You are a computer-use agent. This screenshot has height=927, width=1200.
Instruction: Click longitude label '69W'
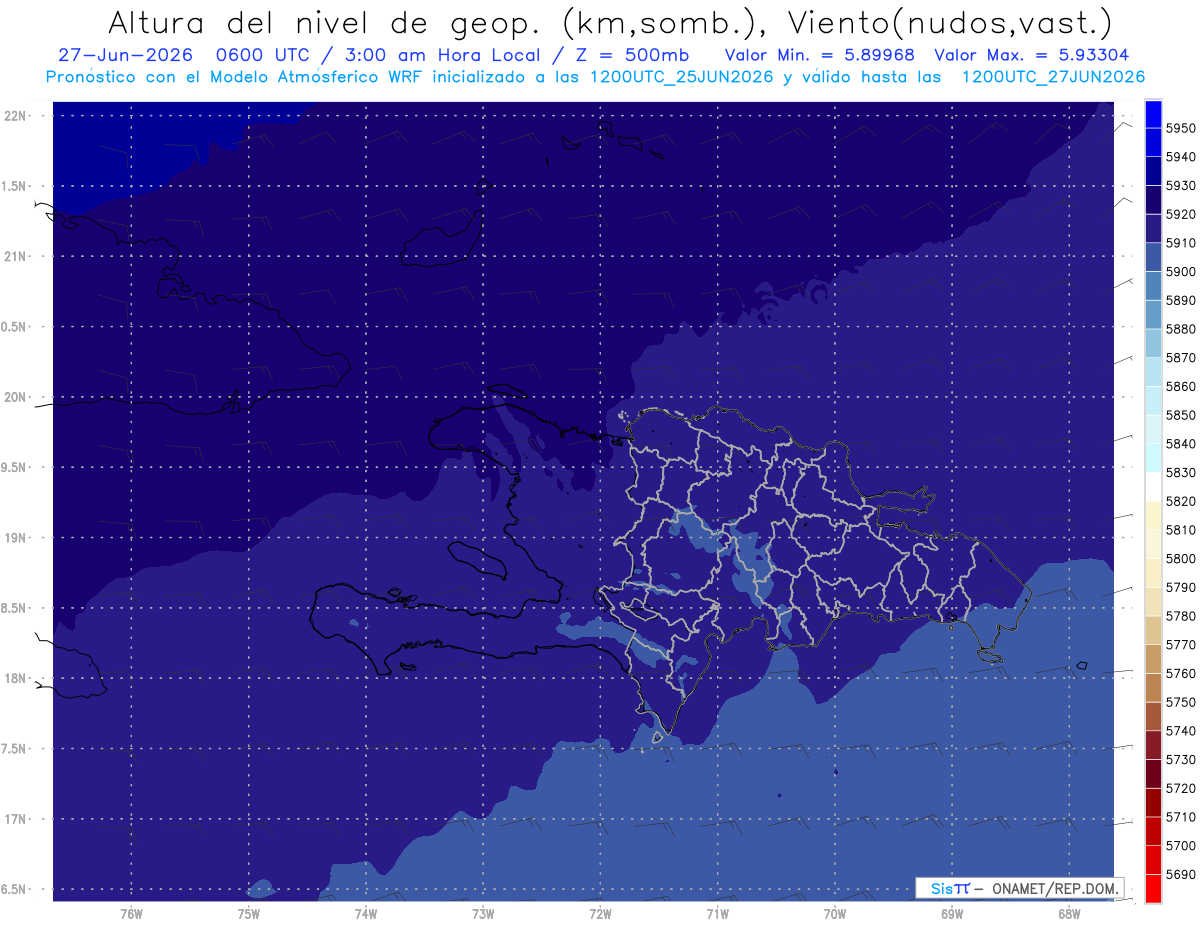[951, 914]
